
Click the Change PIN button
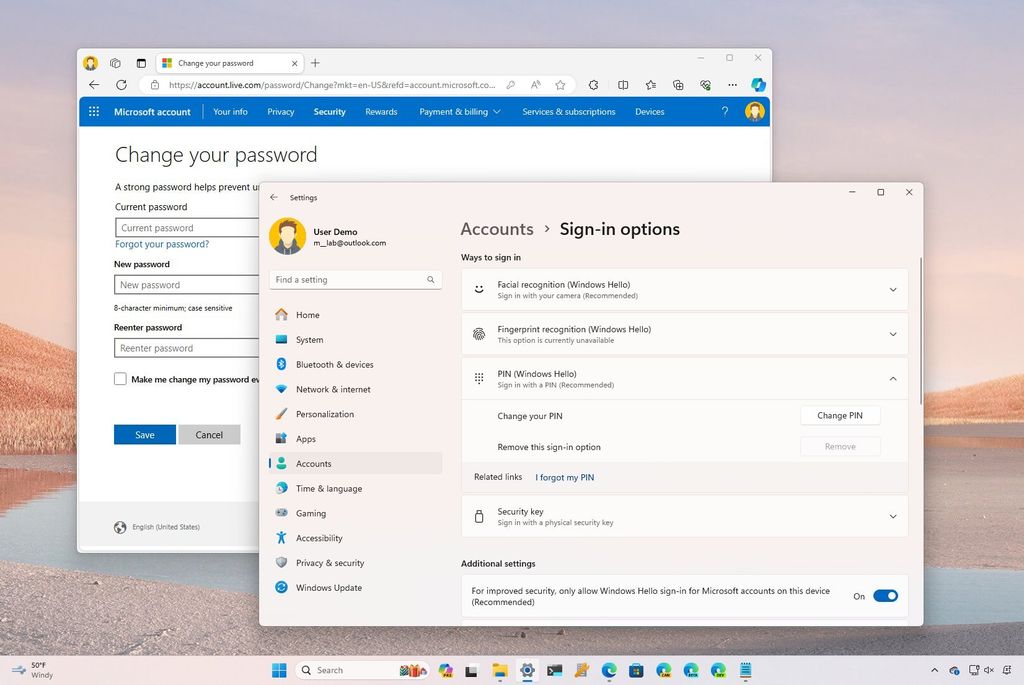[840, 415]
